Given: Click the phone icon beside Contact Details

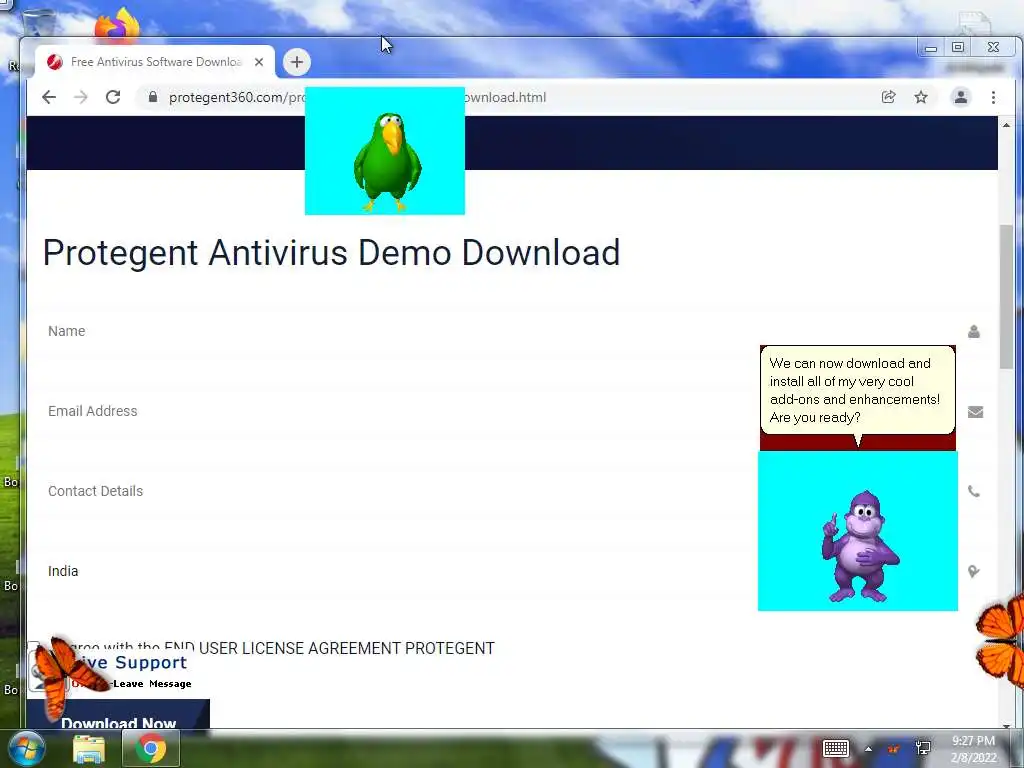Looking at the screenshot, I should point(974,492).
